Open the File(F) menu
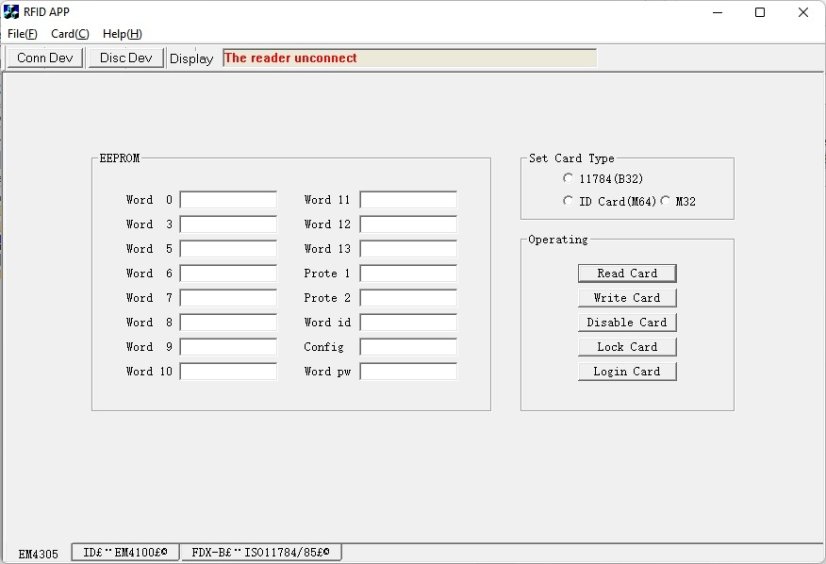The width and height of the screenshot is (826, 564). 22,34
